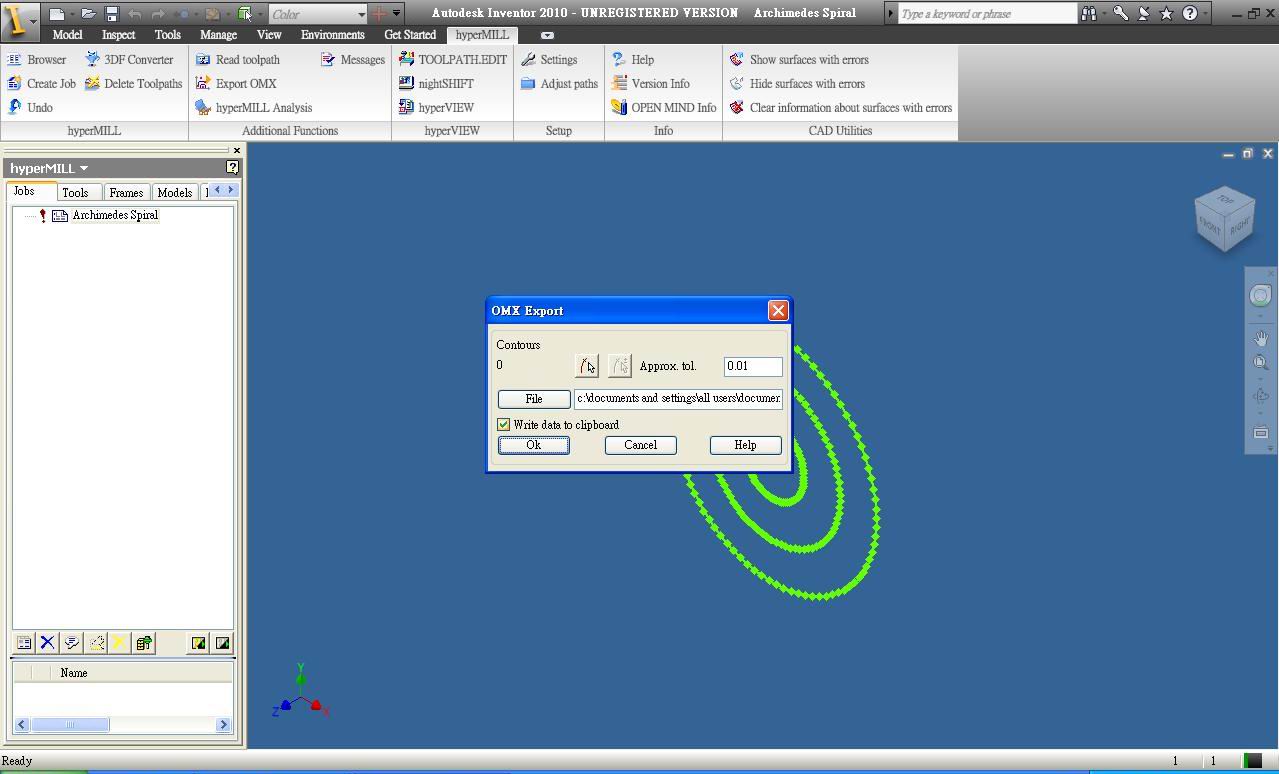Click the ViewCube
The width and height of the screenshot is (1279, 774).
(1225, 219)
